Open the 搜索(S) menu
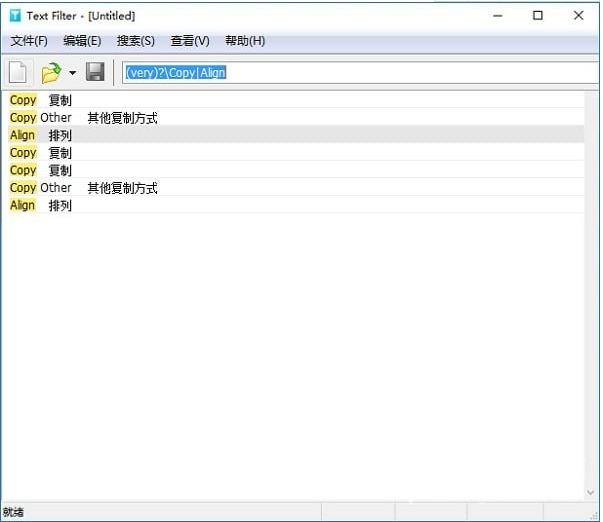The image size is (603, 522). click(136, 41)
